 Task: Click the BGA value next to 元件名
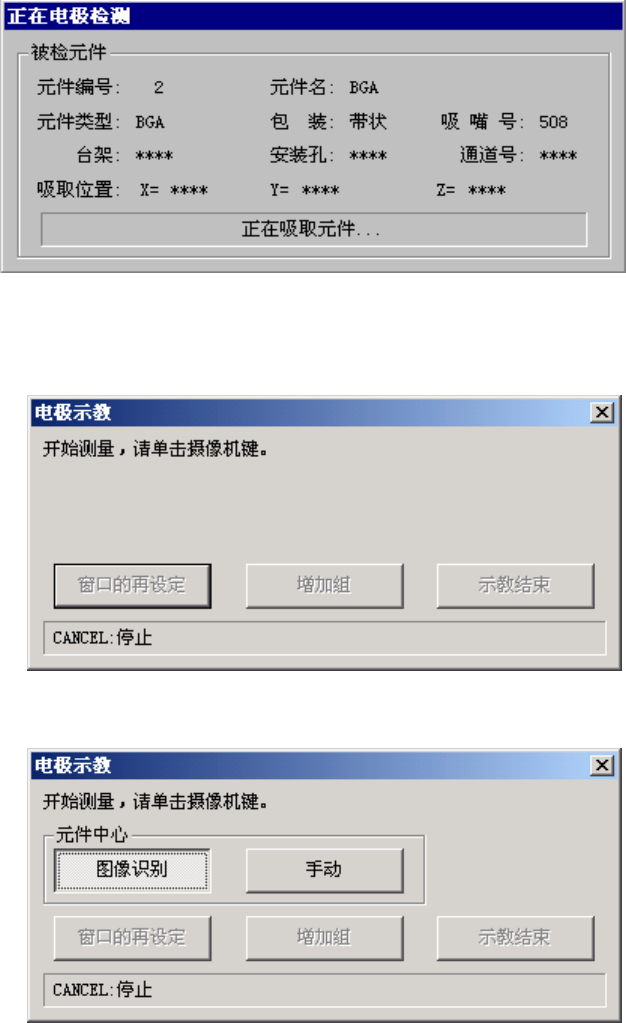[364, 87]
